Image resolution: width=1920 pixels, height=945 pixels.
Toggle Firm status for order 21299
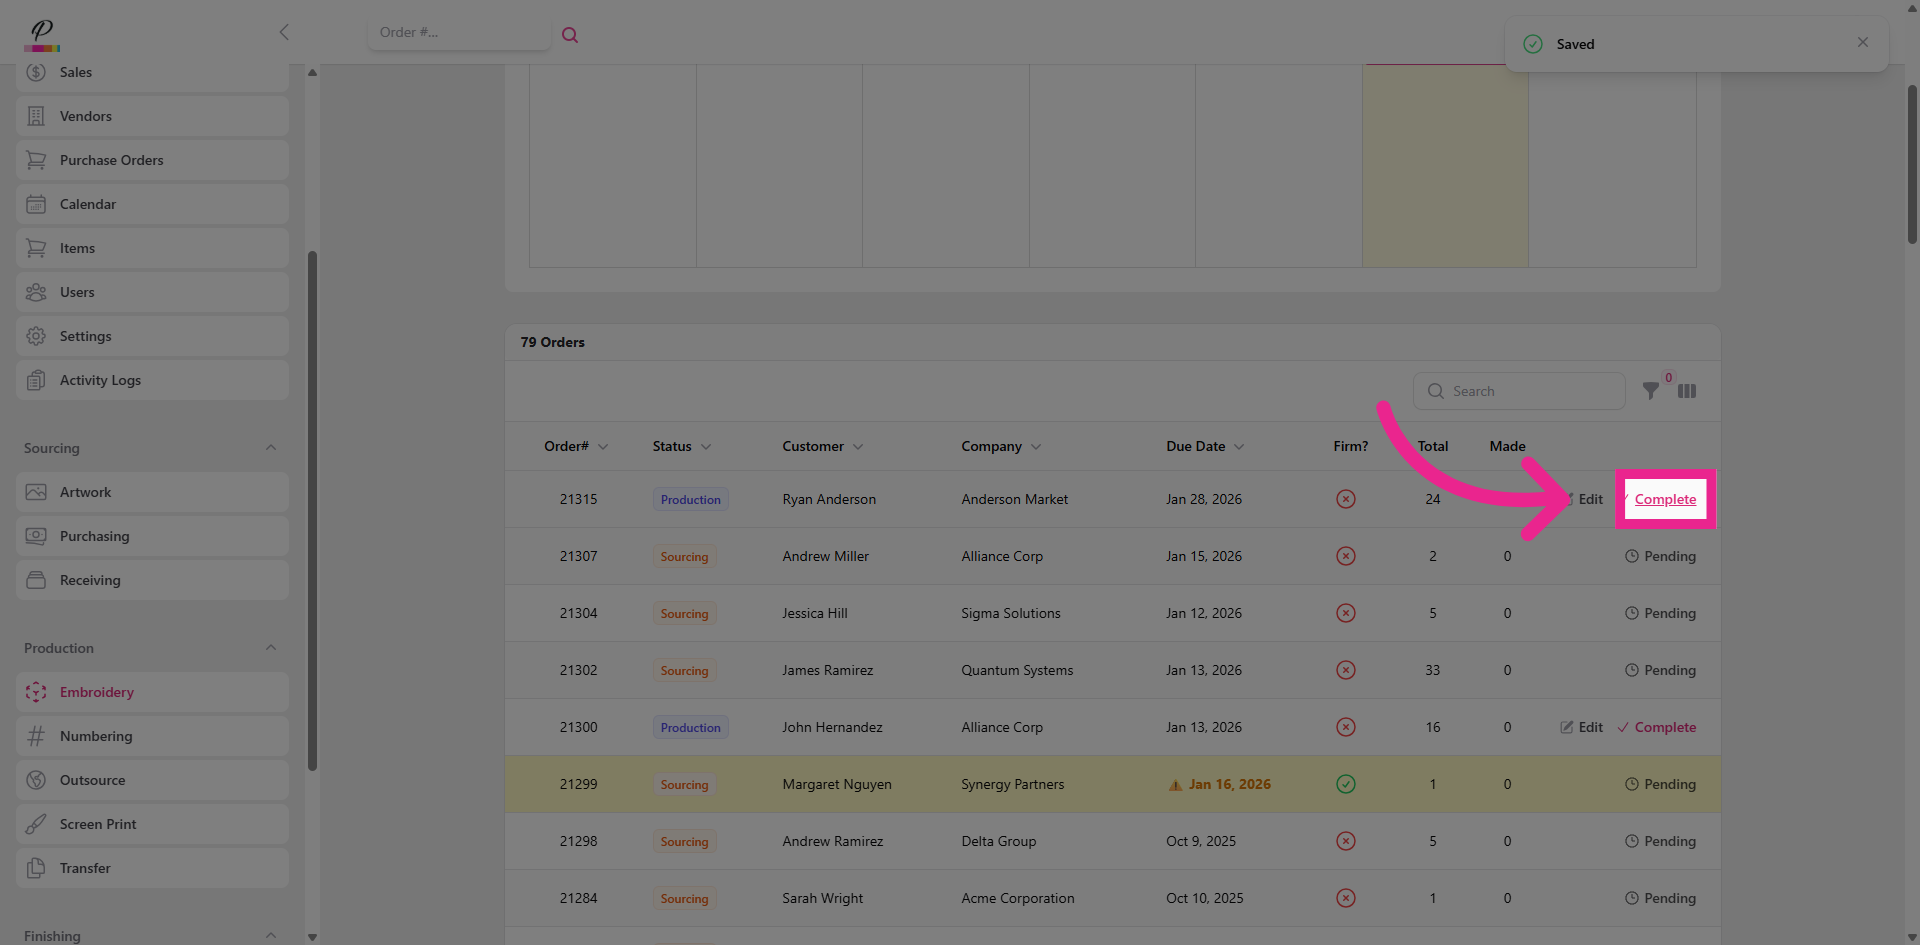[x=1346, y=784]
